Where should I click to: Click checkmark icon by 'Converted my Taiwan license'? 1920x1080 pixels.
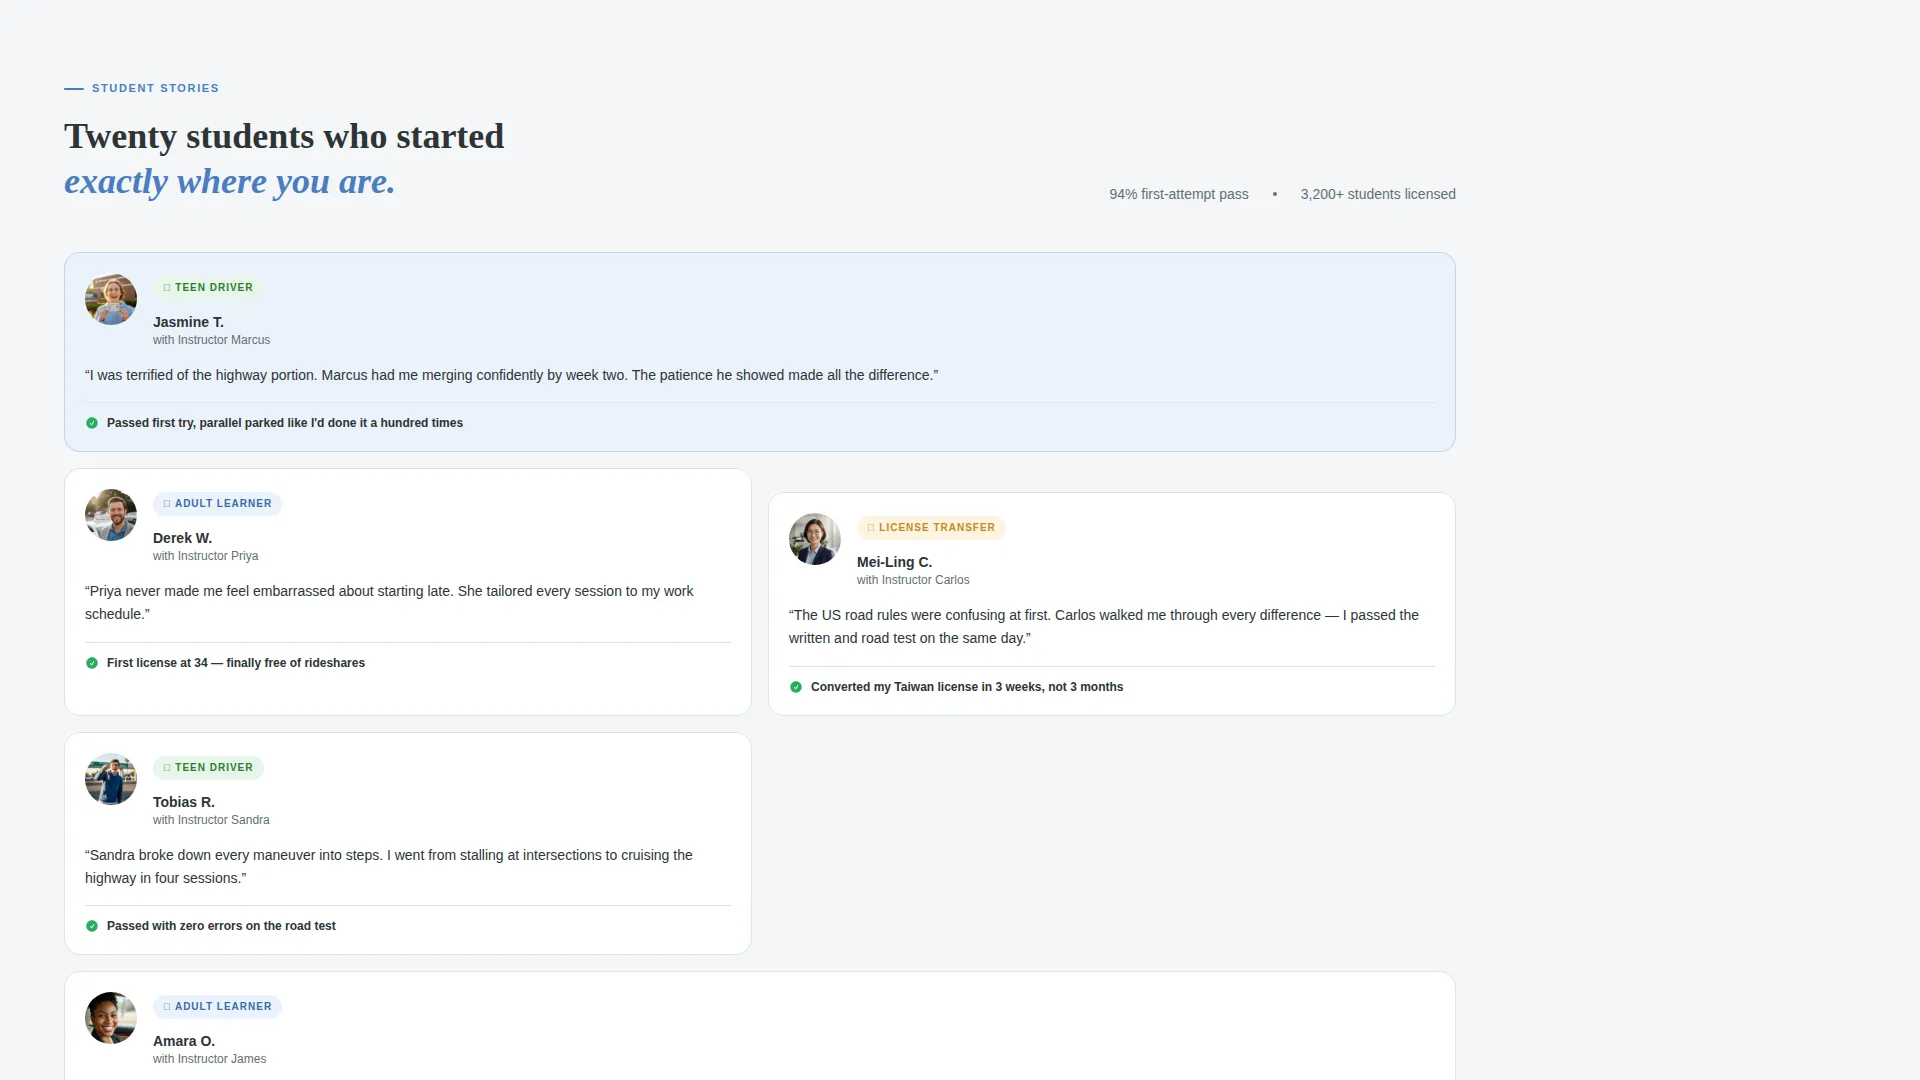pos(796,687)
